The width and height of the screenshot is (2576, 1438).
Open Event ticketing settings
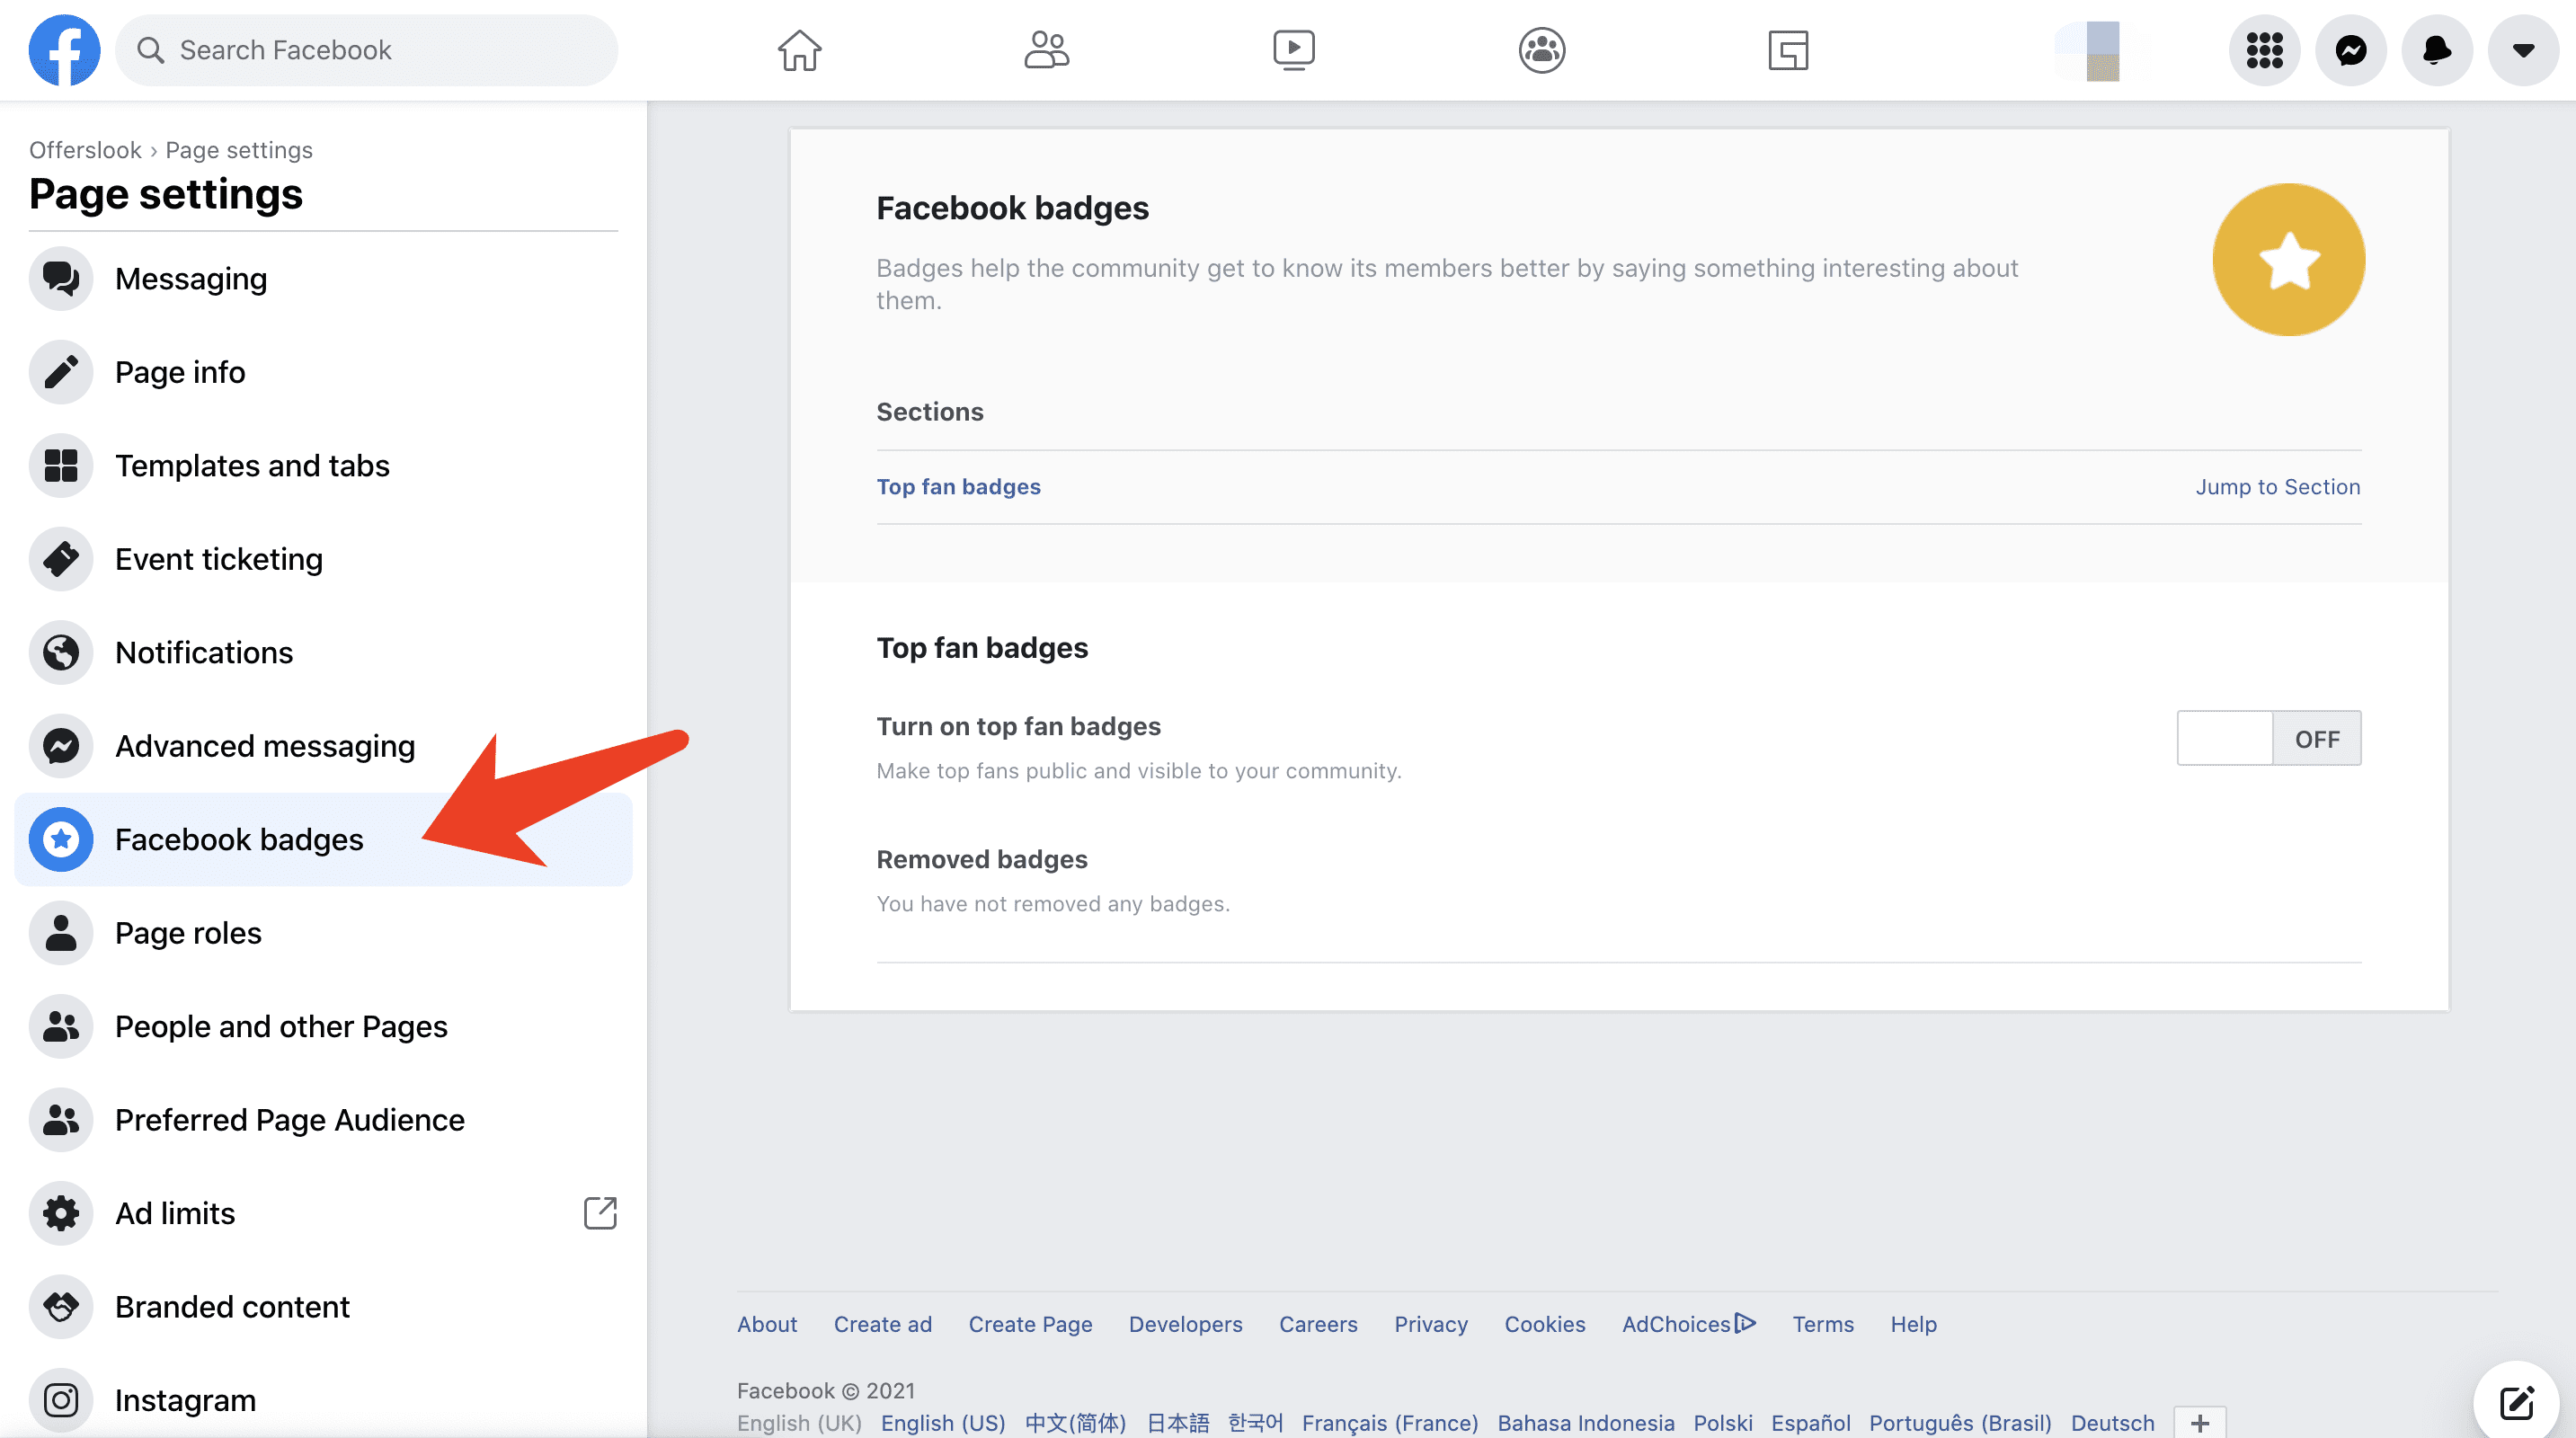click(218, 559)
